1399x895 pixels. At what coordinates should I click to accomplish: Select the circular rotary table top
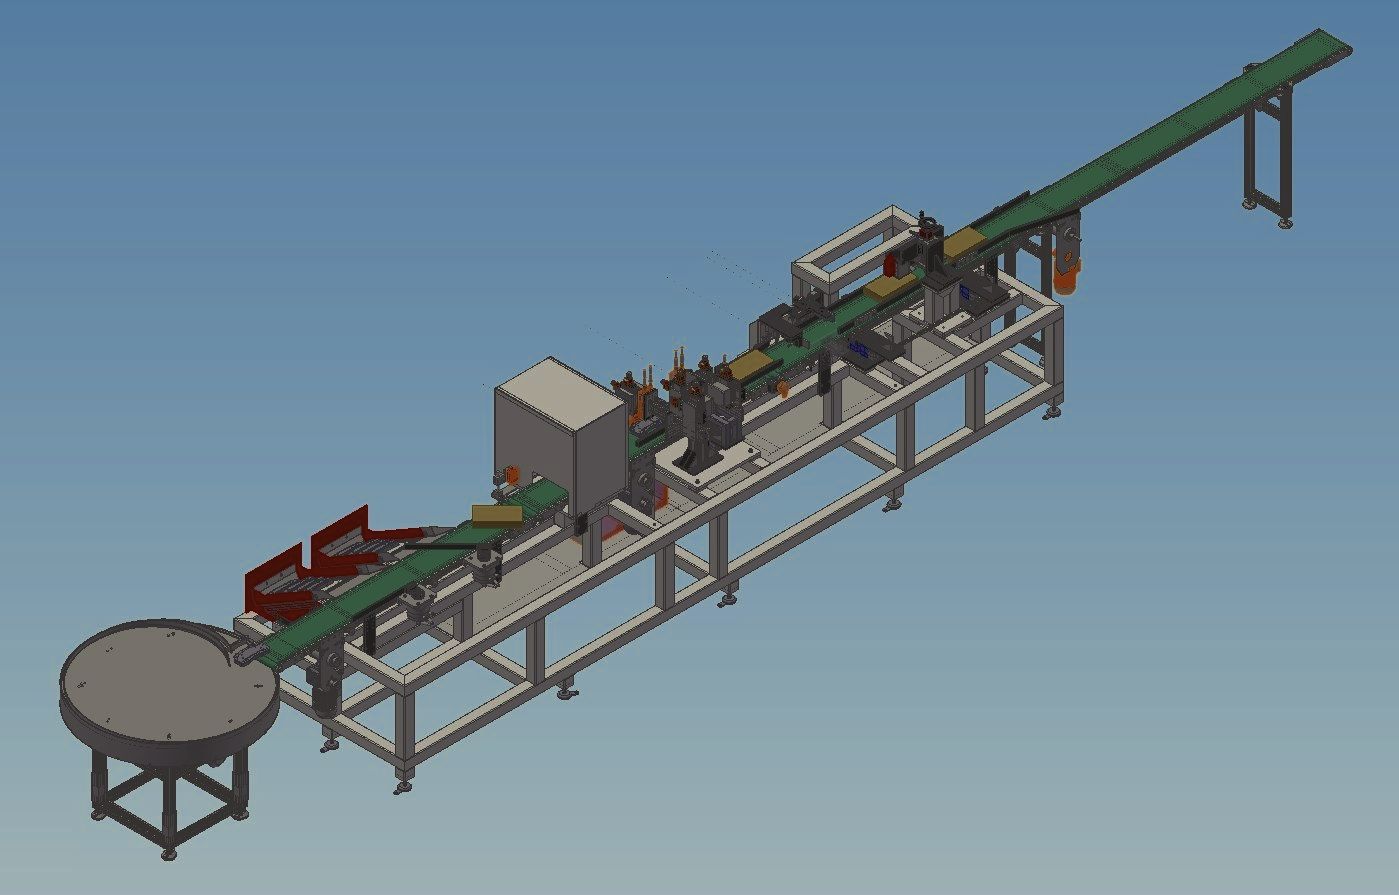[168, 684]
